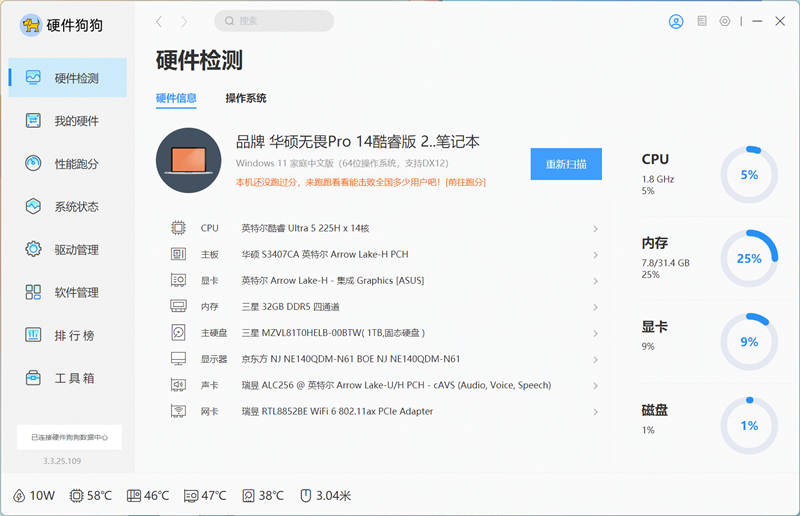Click the GPU 47°C status icon
800x516 pixels.
[x=191, y=496]
